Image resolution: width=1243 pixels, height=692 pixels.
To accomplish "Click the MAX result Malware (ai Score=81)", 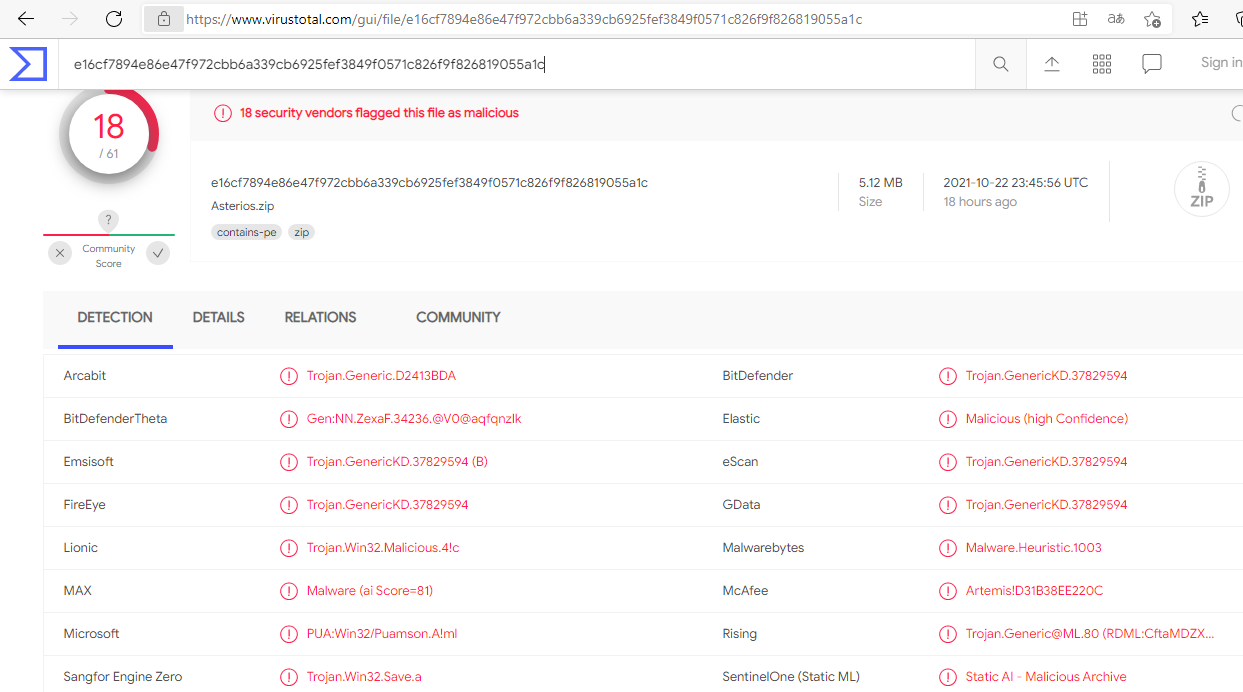I will [370, 591].
